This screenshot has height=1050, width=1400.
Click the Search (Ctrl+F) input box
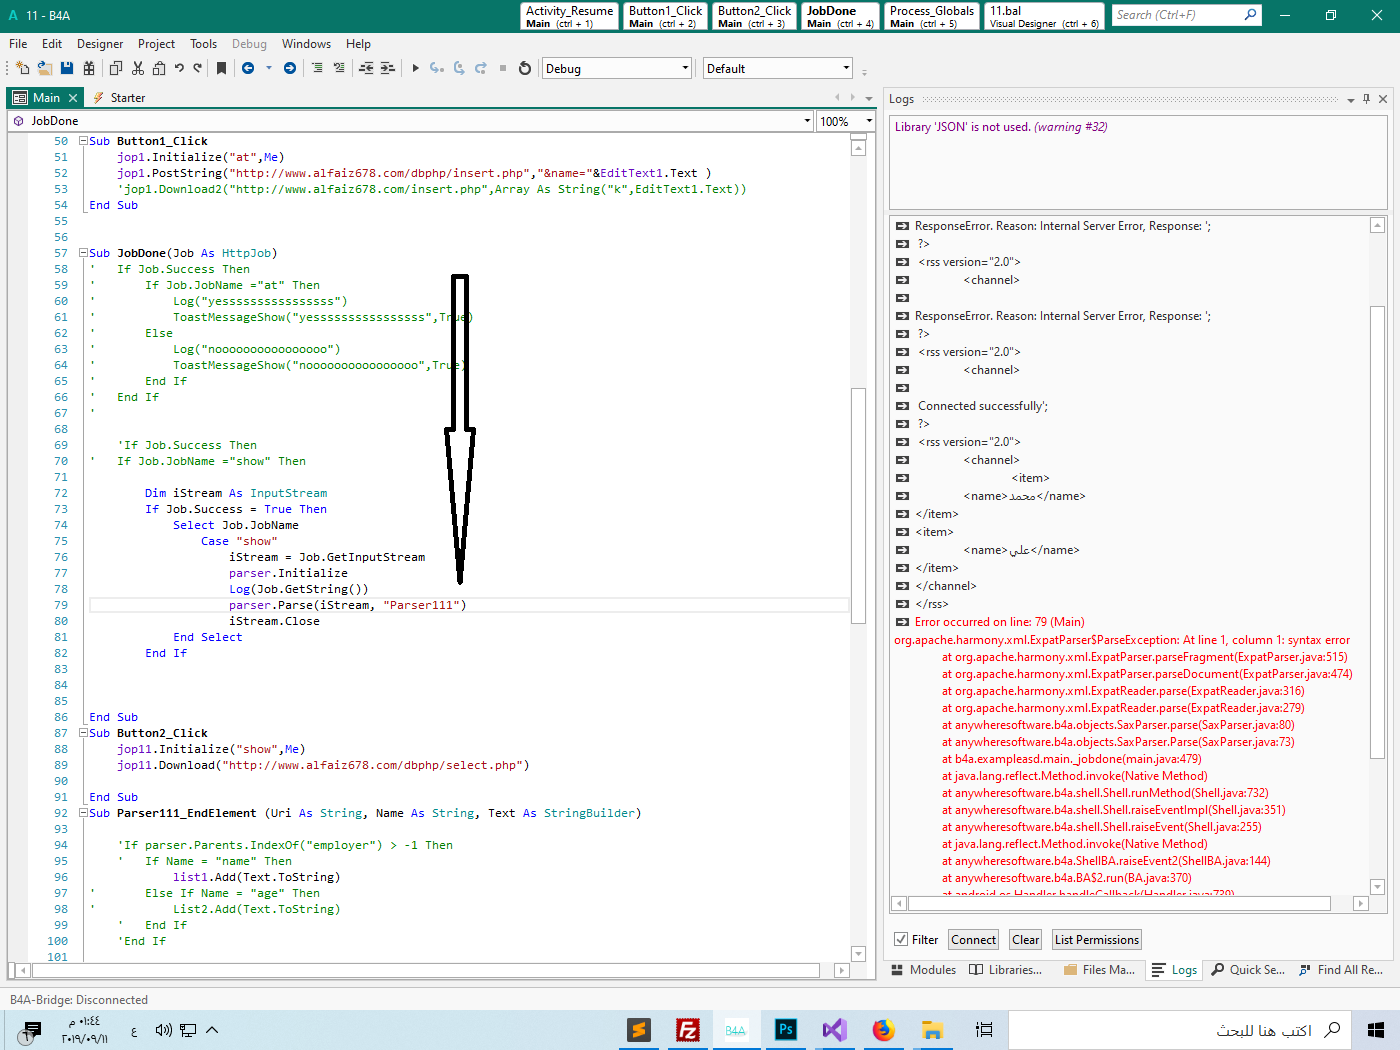pyautogui.click(x=1178, y=15)
